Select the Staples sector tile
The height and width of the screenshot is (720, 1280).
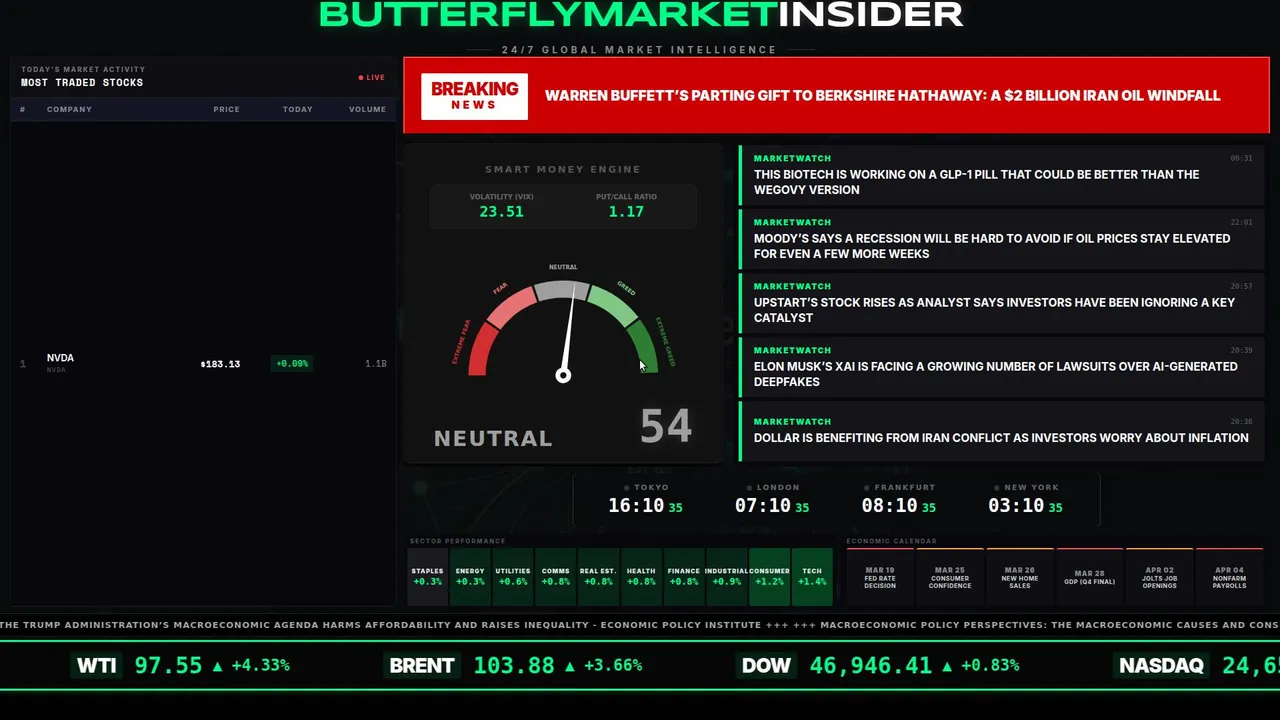point(427,577)
